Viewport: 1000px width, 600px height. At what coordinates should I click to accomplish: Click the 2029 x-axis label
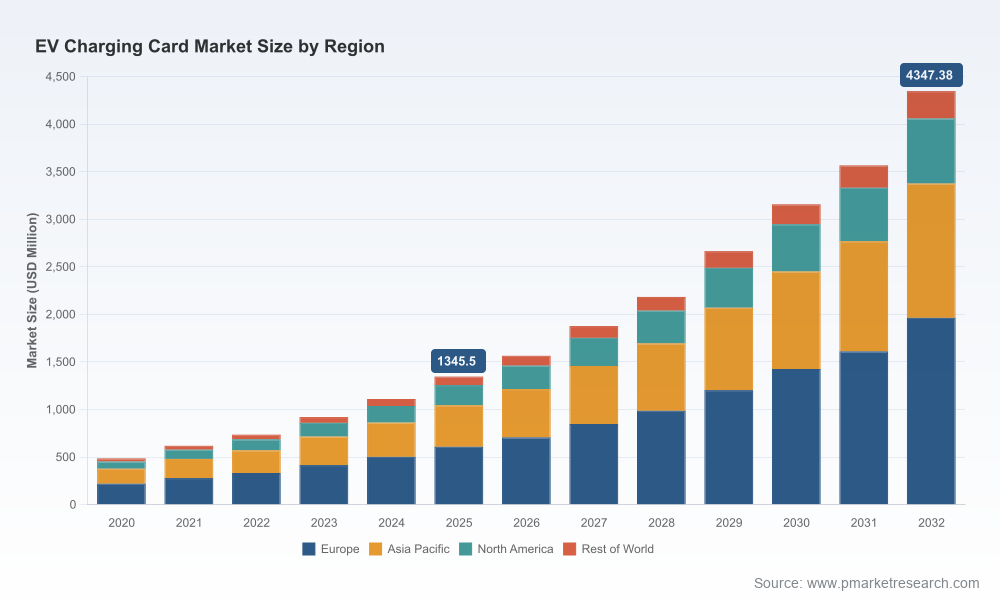tap(728, 523)
